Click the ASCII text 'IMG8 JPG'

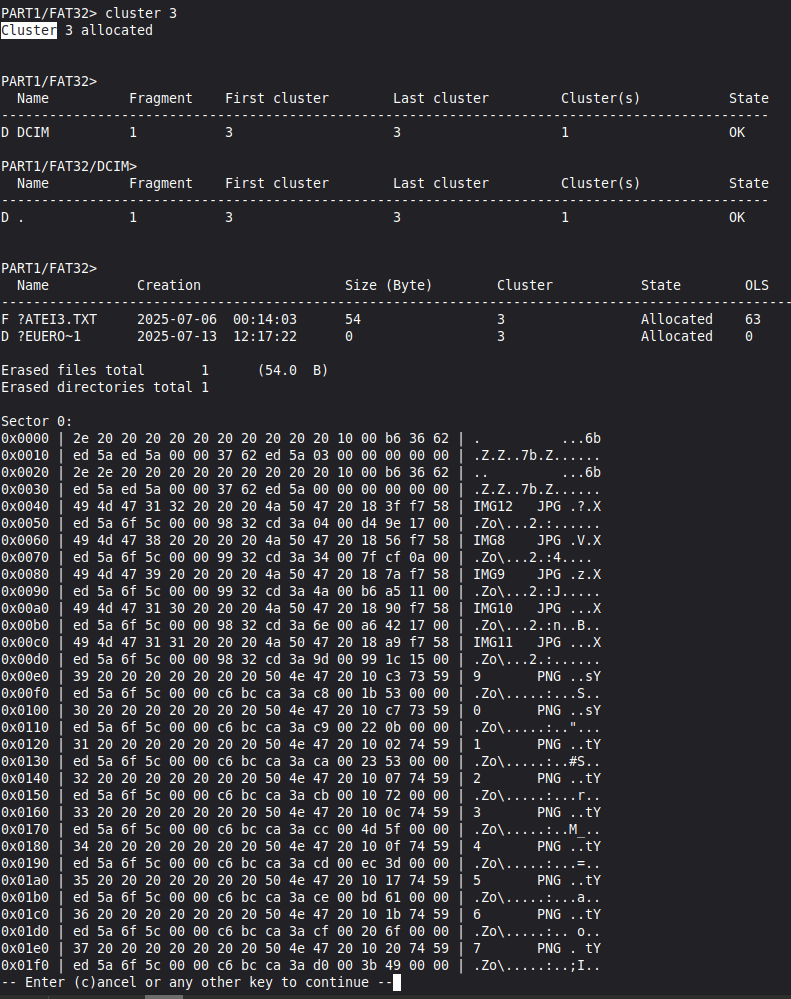(x=517, y=540)
